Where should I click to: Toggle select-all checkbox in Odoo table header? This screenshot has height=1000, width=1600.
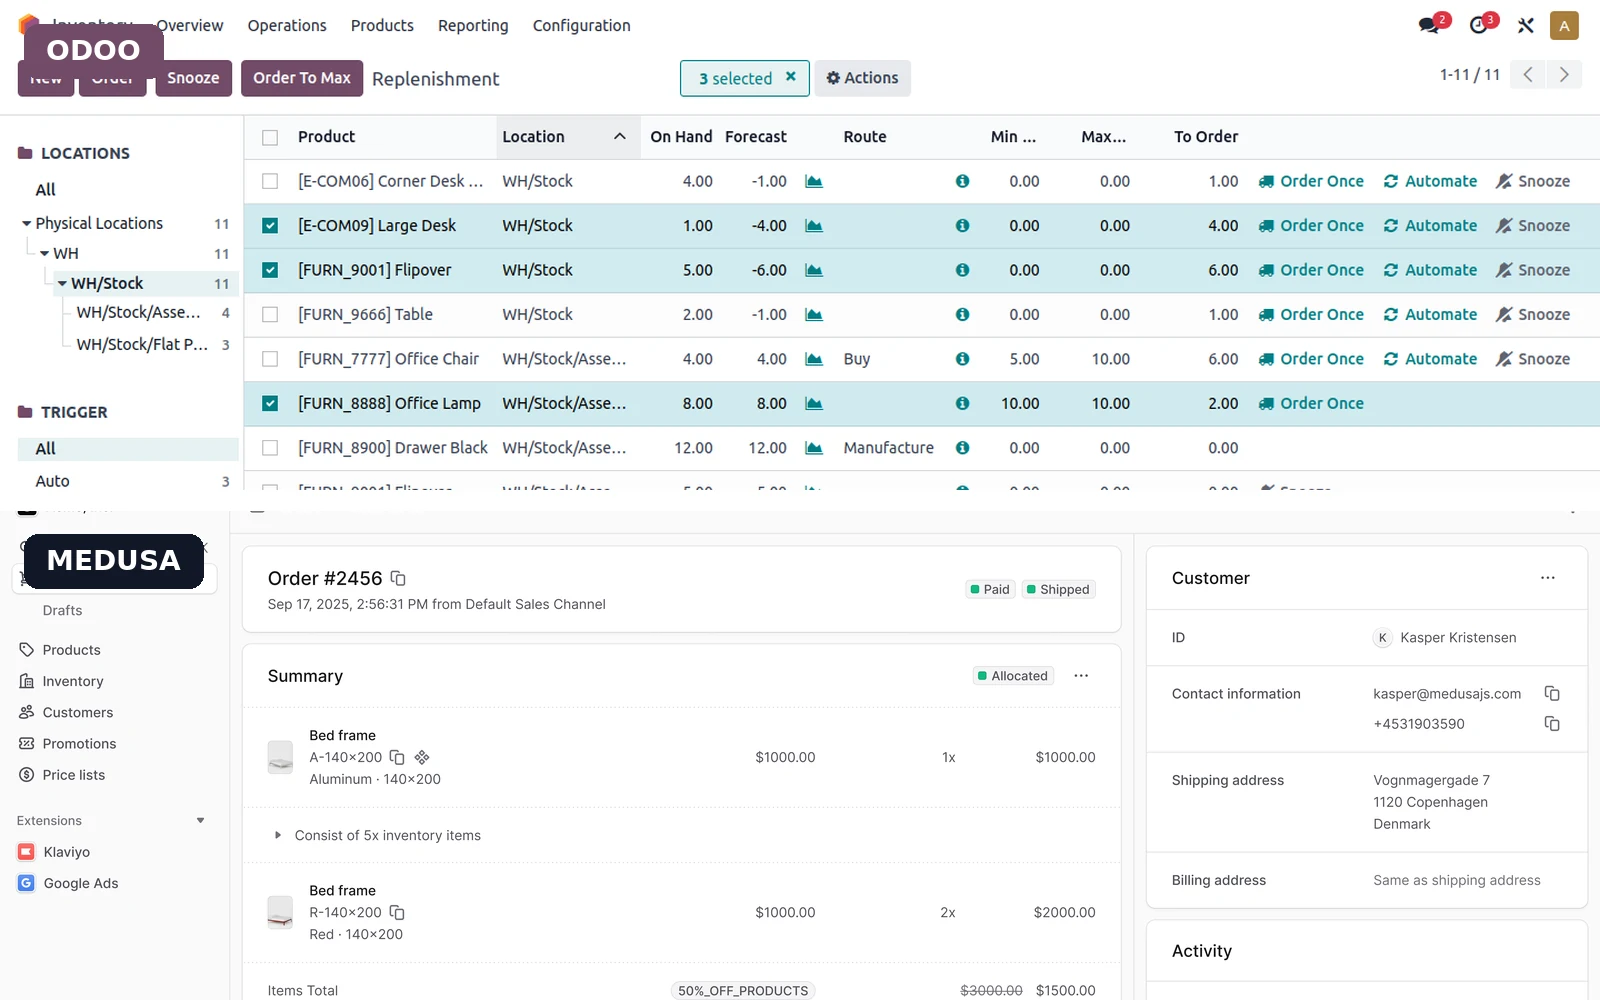[x=270, y=137]
